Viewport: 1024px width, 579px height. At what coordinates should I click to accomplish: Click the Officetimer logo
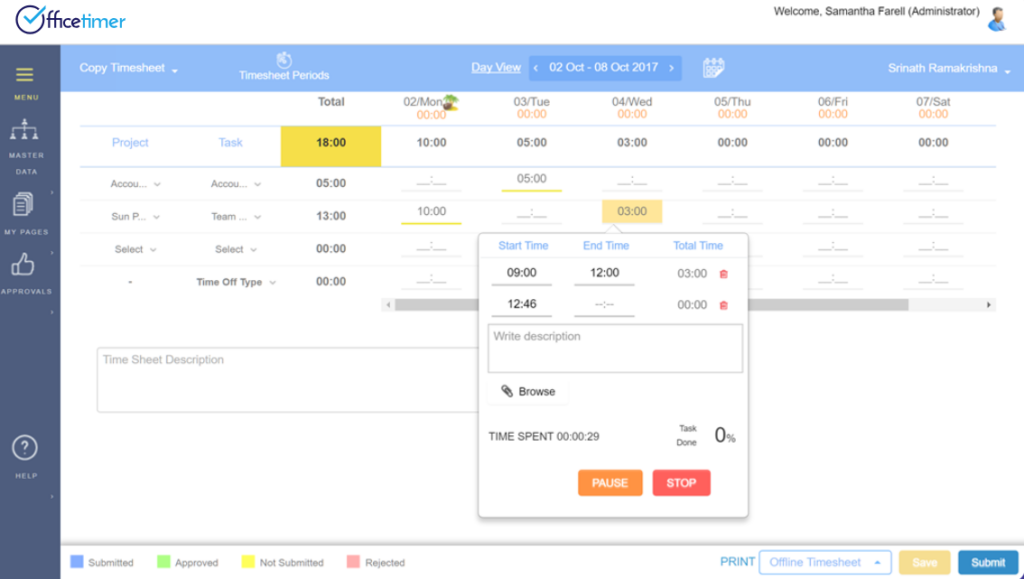71,20
